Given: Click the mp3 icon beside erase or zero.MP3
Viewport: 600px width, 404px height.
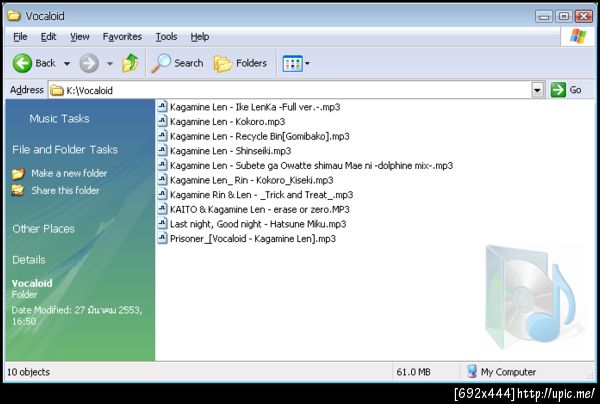Looking at the screenshot, I should pos(163,209).
